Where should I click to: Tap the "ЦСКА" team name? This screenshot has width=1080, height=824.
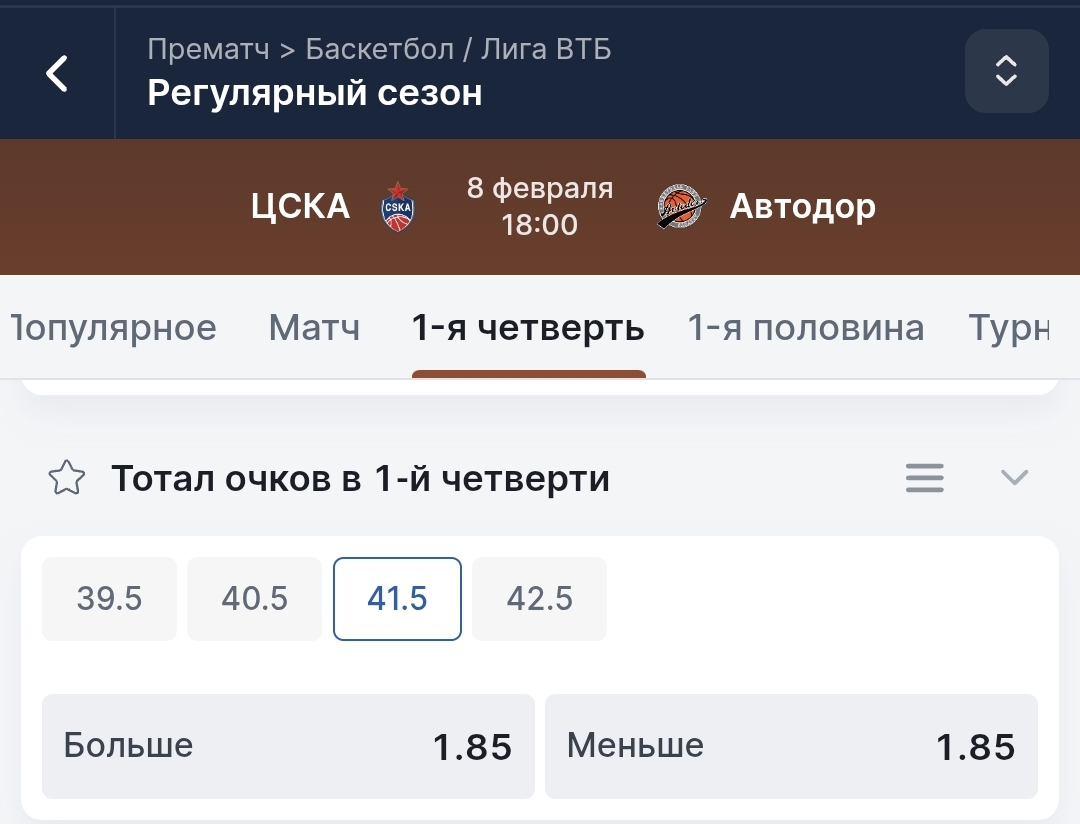(x=300, y=207)
